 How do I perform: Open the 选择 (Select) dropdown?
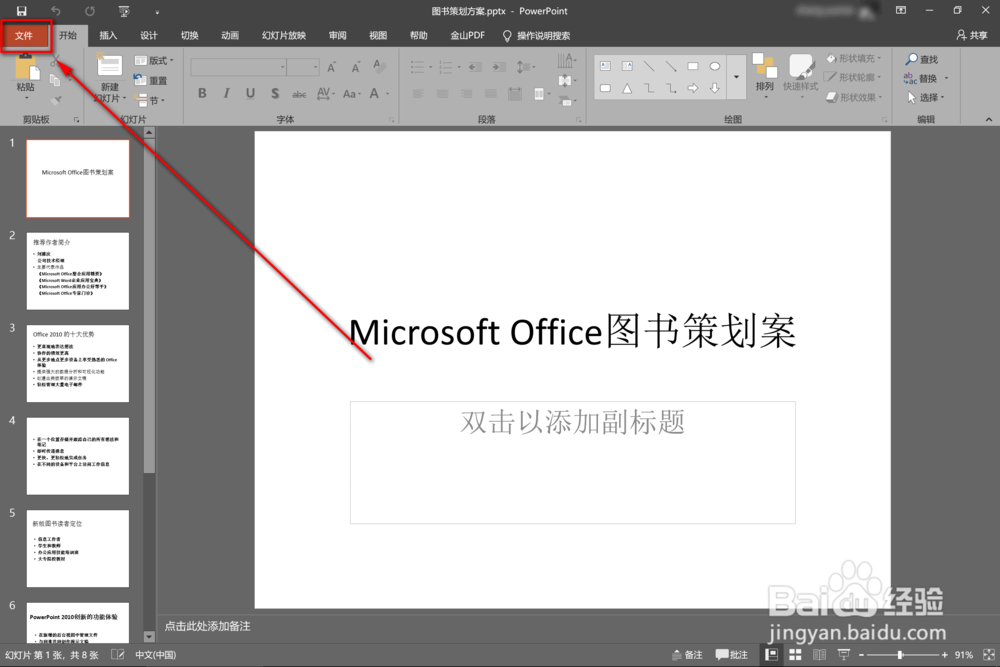coord(925,98)
